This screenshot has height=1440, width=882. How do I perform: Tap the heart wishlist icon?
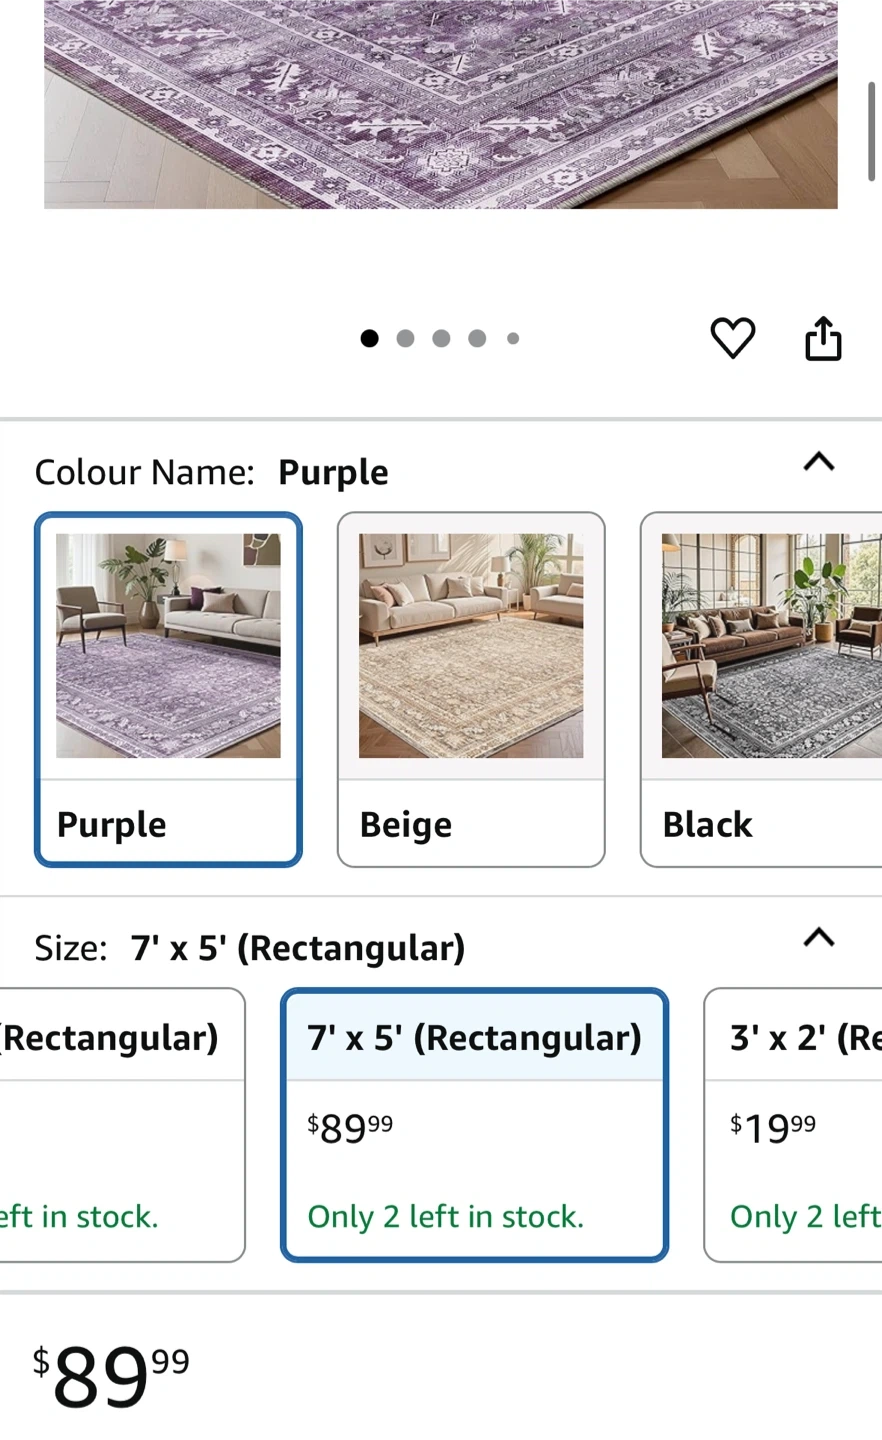(x=732, y=338)
